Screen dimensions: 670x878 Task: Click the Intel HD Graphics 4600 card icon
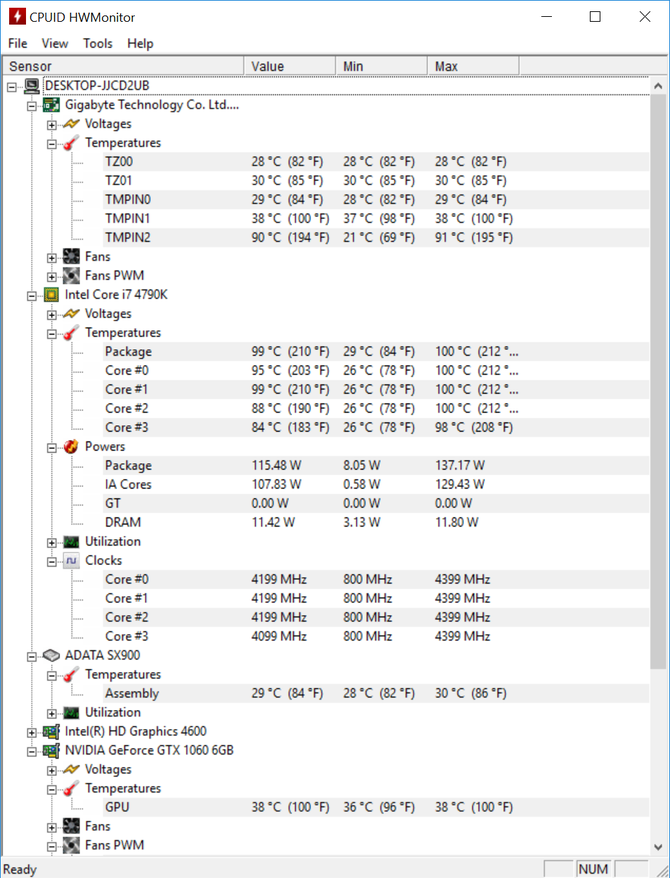(x=51, y=731)
